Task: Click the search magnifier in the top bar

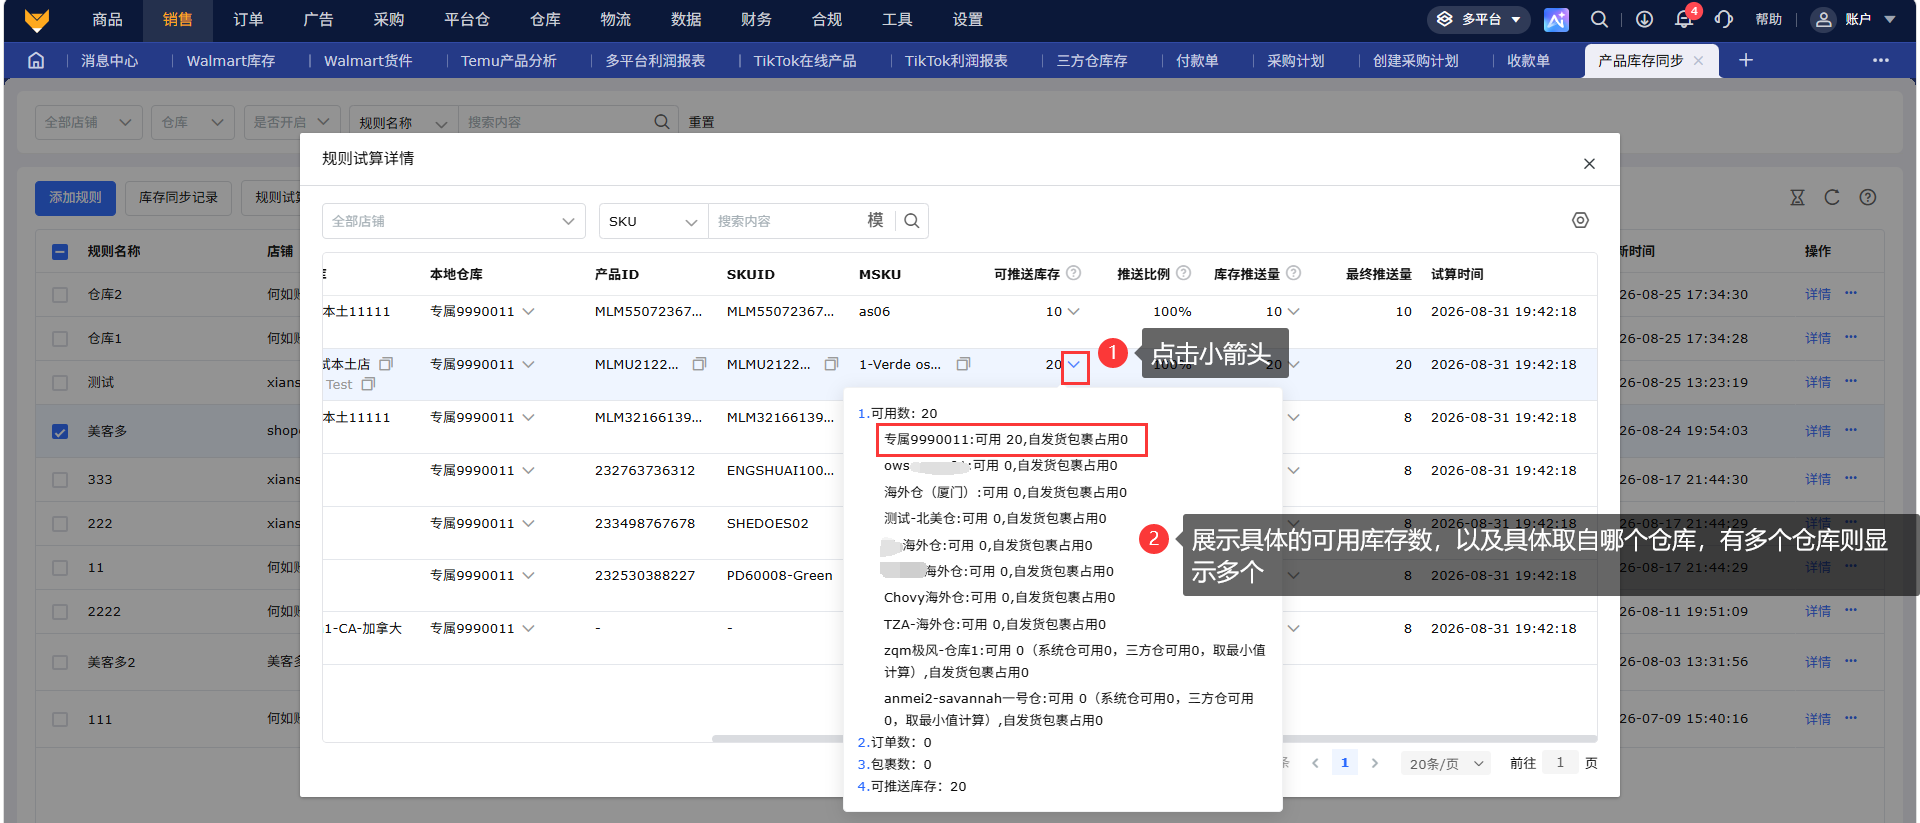Action: pyautogui.click(x=1600, y=19)
